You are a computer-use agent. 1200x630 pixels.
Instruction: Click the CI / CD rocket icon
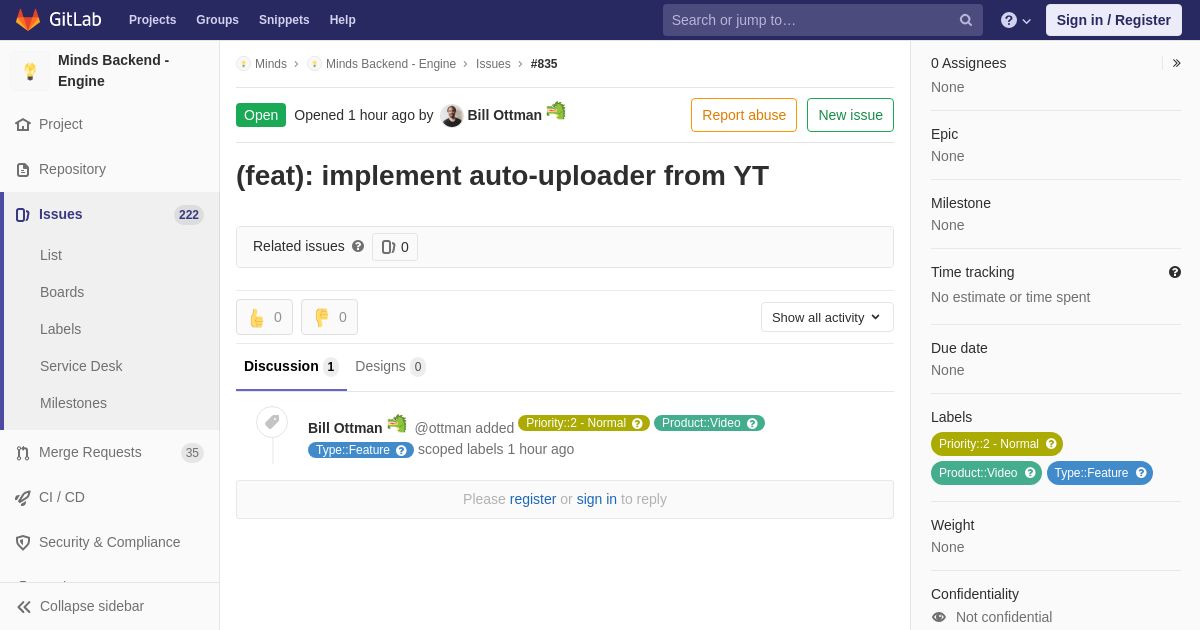[x=23, y=497]
